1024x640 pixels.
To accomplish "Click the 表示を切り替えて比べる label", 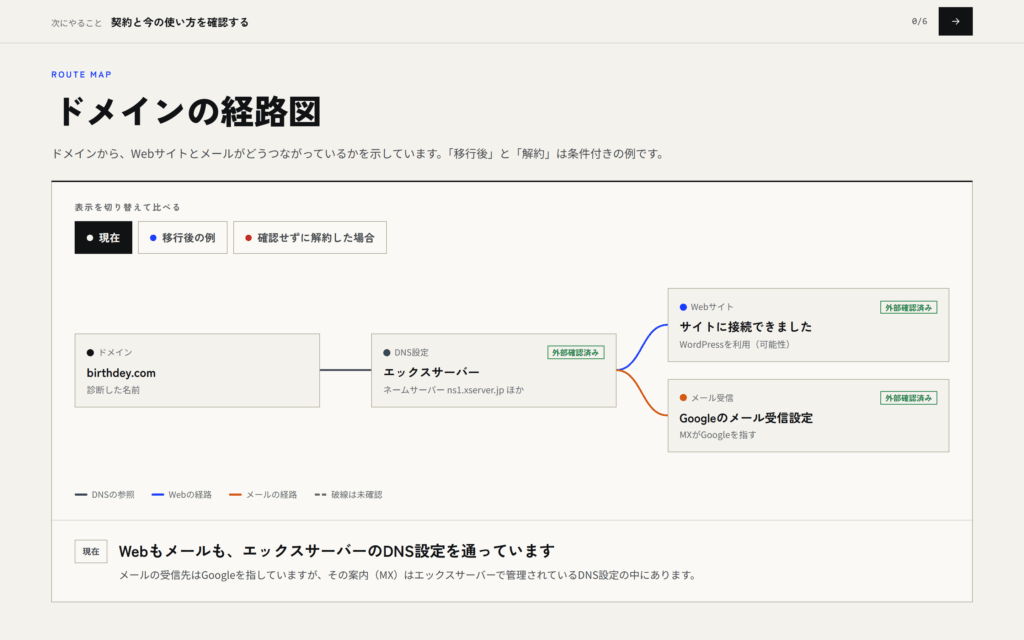I will pos(127,208).
